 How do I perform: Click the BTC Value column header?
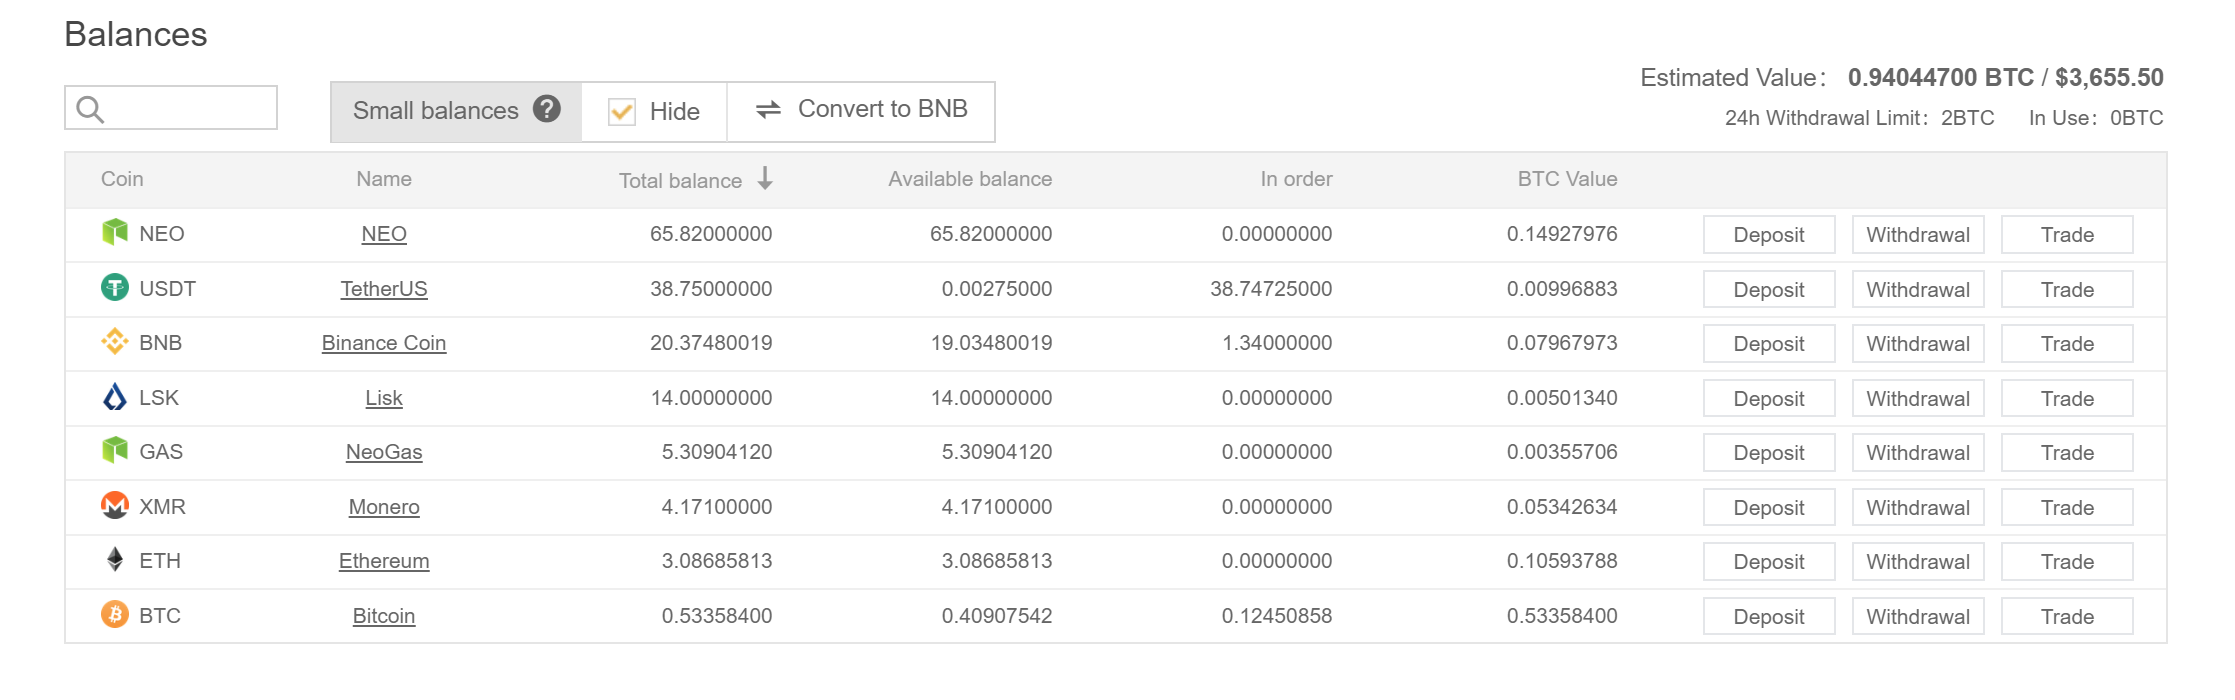pos(1567,179)
